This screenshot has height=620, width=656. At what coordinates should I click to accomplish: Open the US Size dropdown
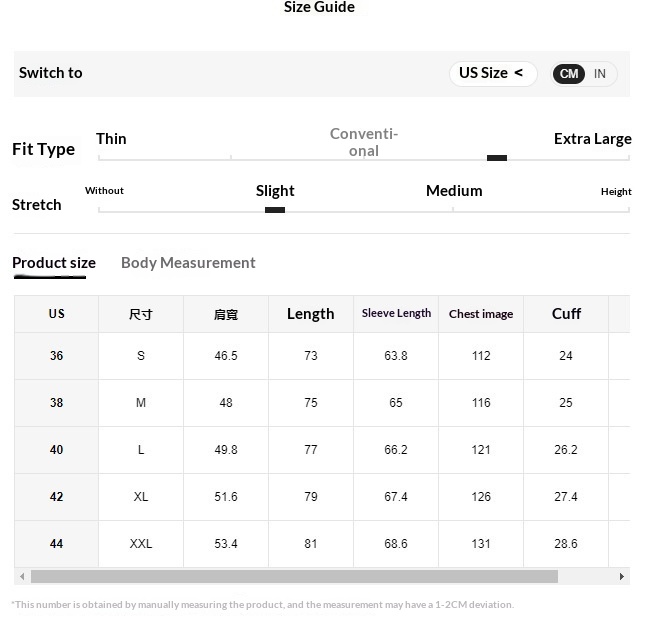point(492,73)
